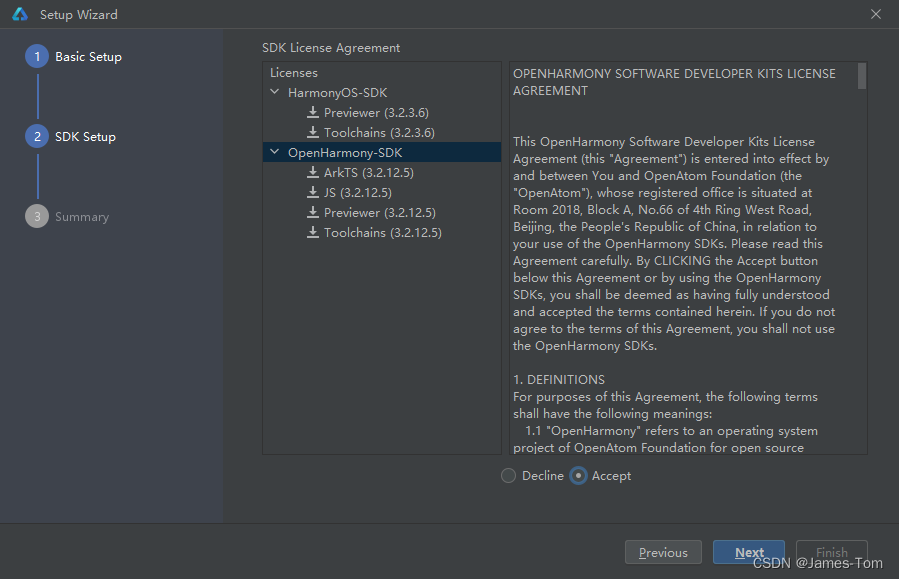Viewport: 899px width, 579px height.
Task: Click download icon beside OpenHarmony Toolchains (3.2.12.5)
Action: tap(312, 233)
